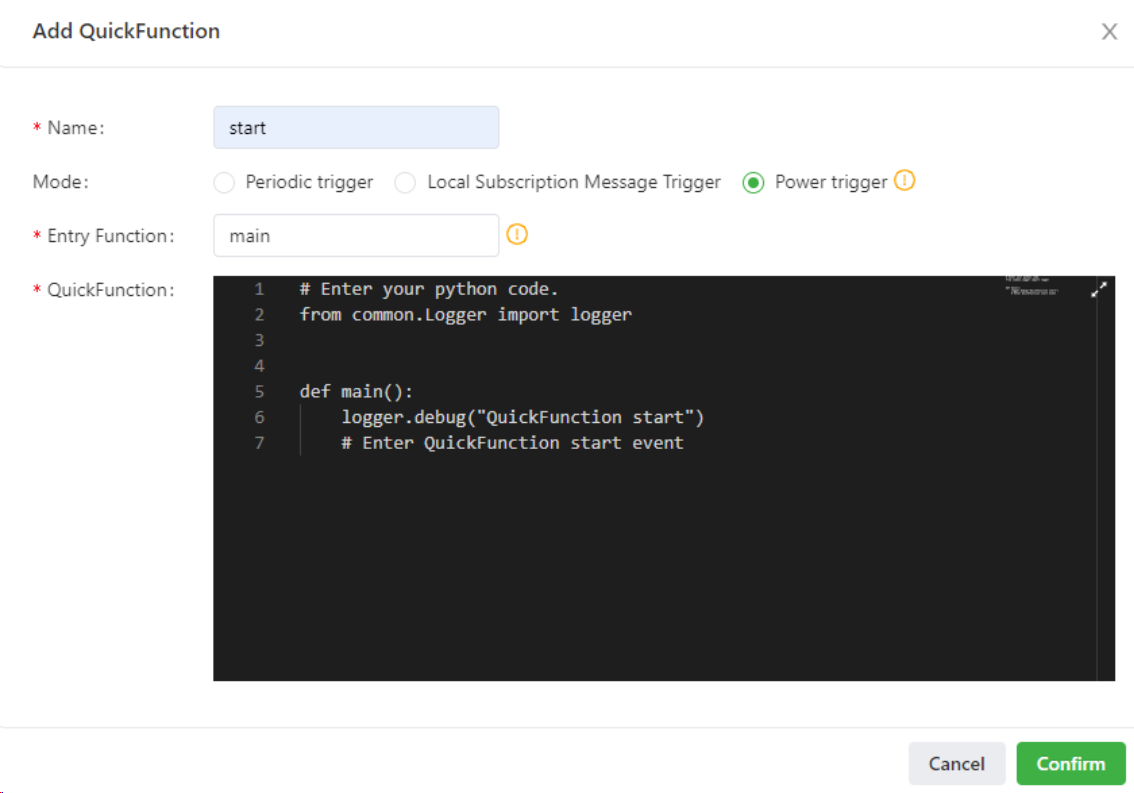This screenshot has width=1134, height=793.
Task: Click the Name input field containing 'start'
Action: pyautogui.click(x=356, y=128)
